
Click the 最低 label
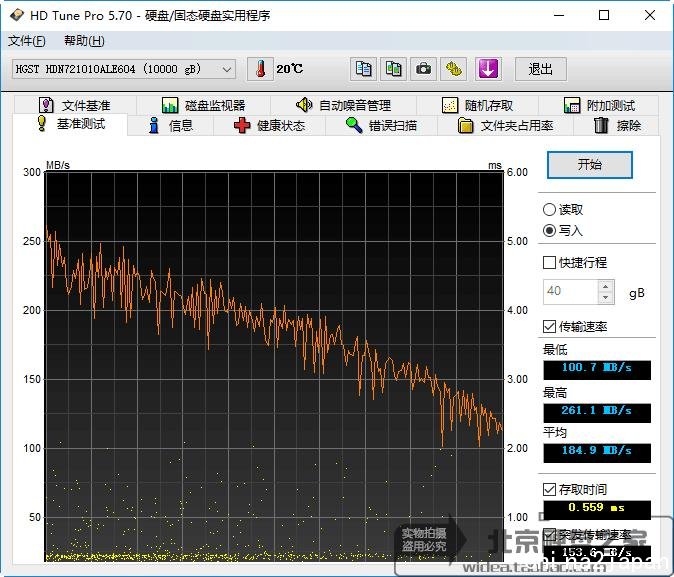pos(555,350)
